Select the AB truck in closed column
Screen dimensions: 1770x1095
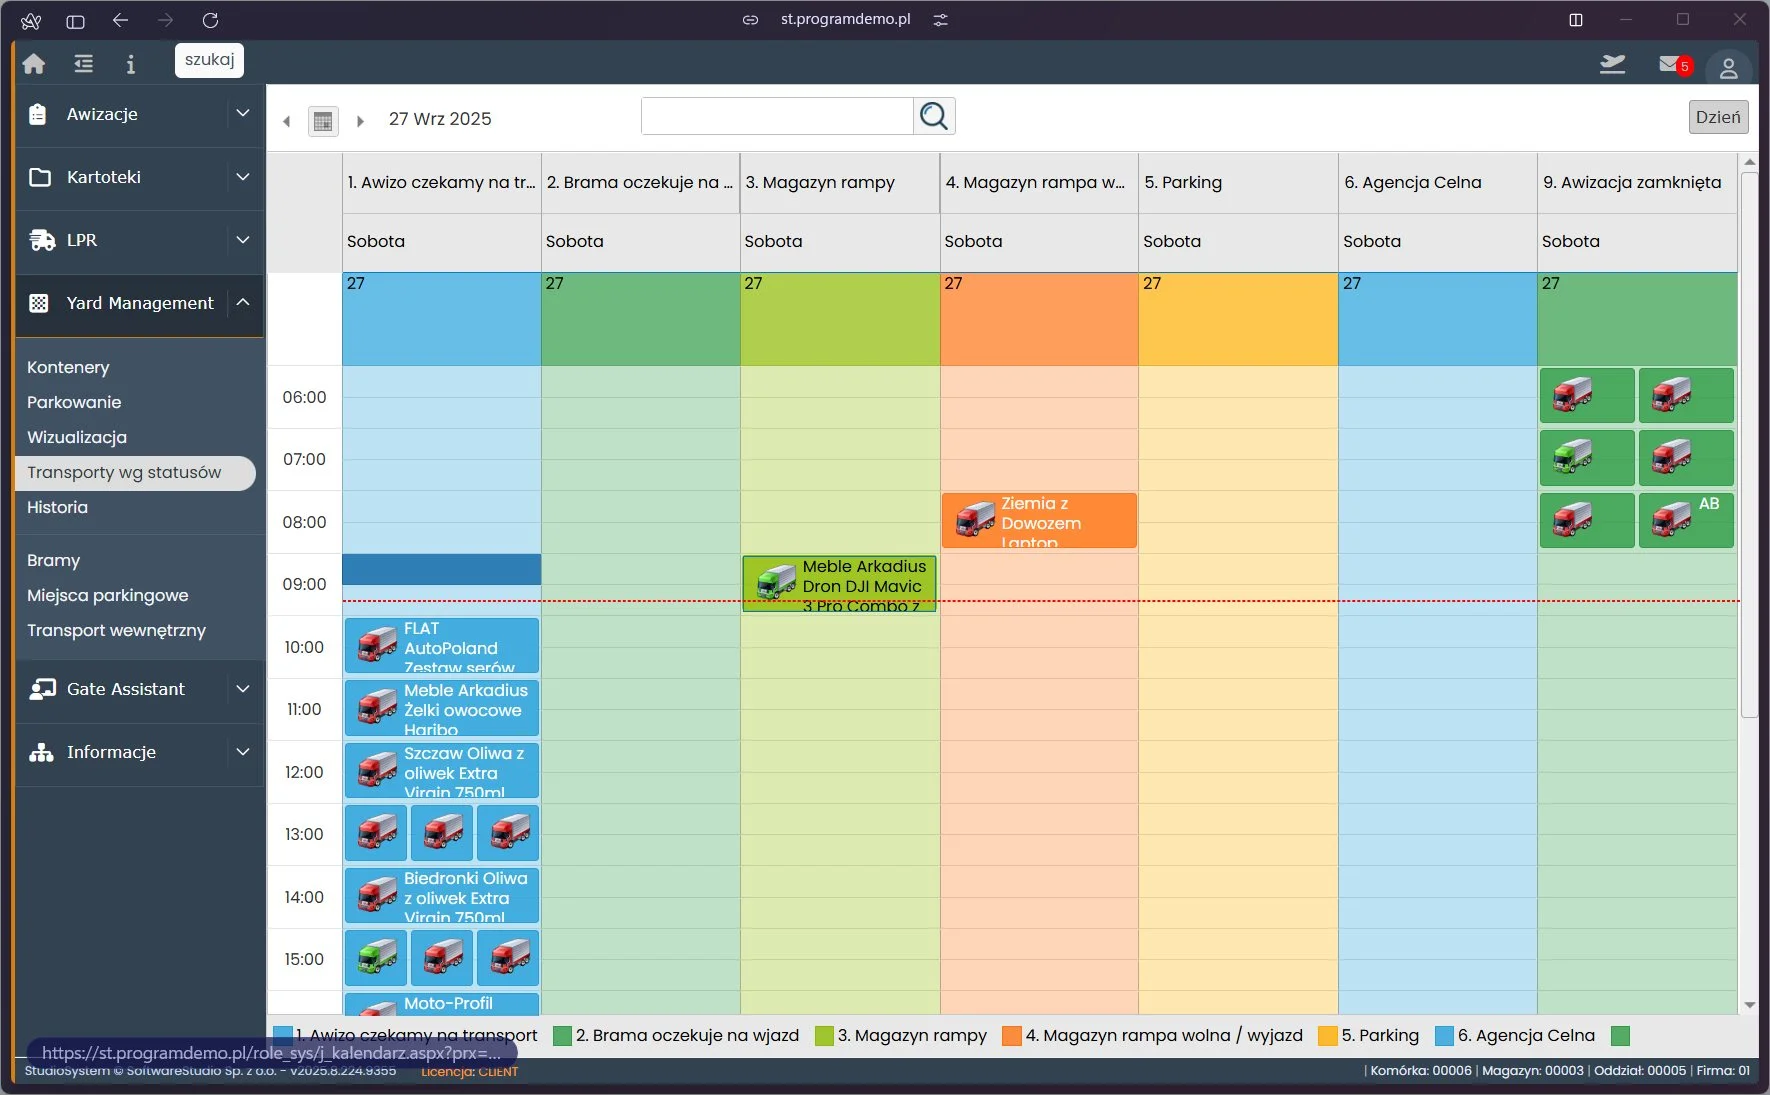point(1685,520)
